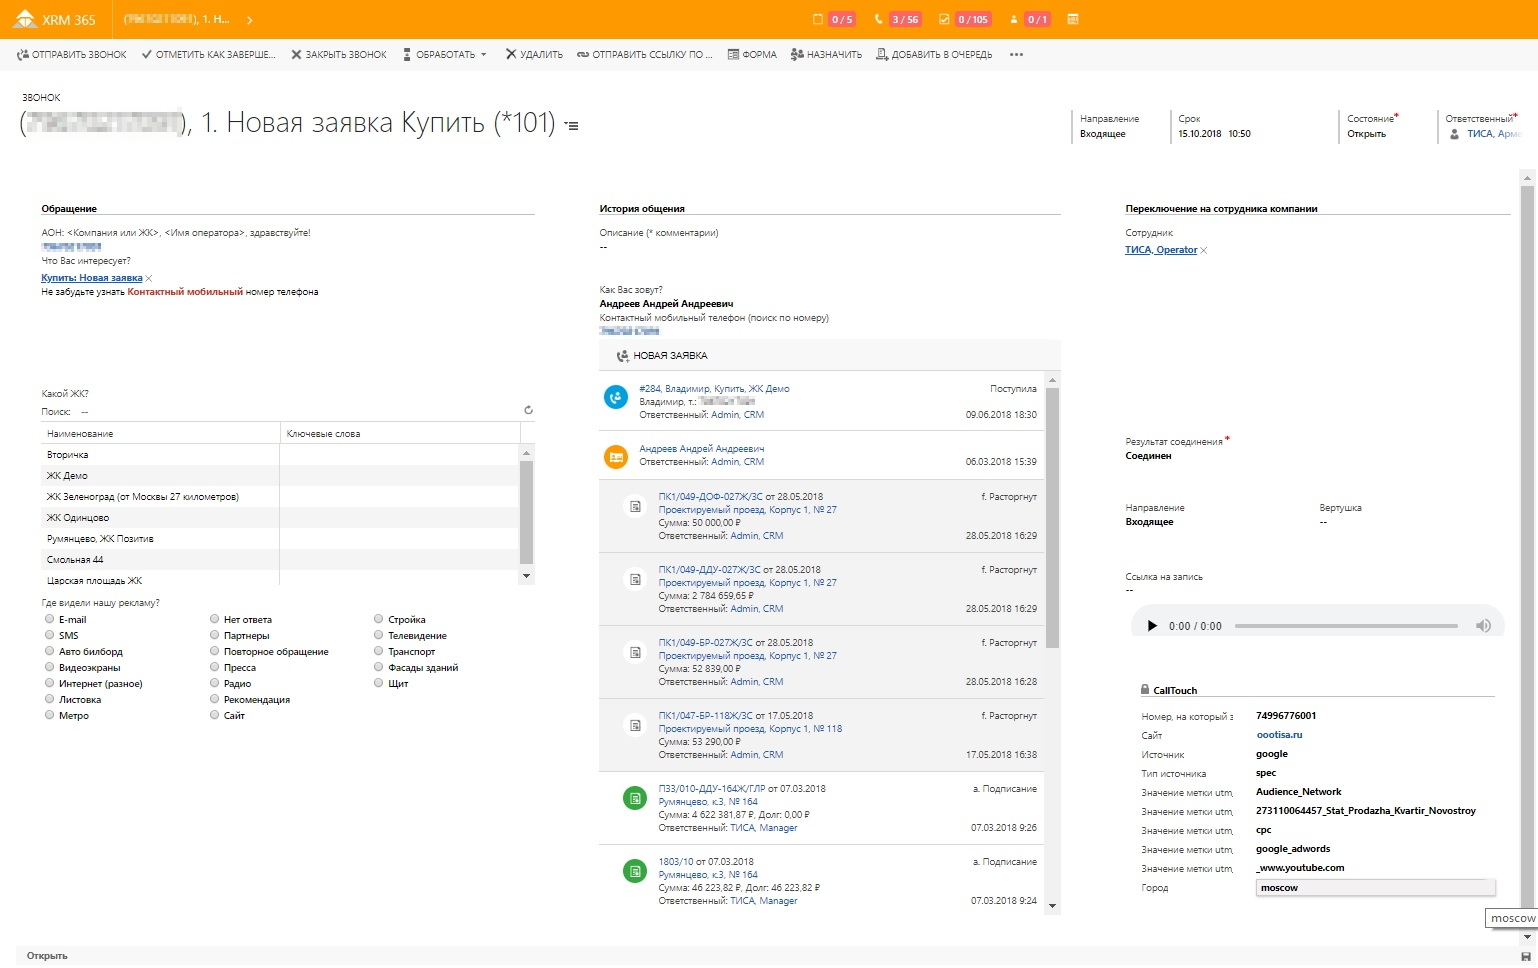
Task: Sort by Ключевые слова column header
Action: click(x=400, y=434)
